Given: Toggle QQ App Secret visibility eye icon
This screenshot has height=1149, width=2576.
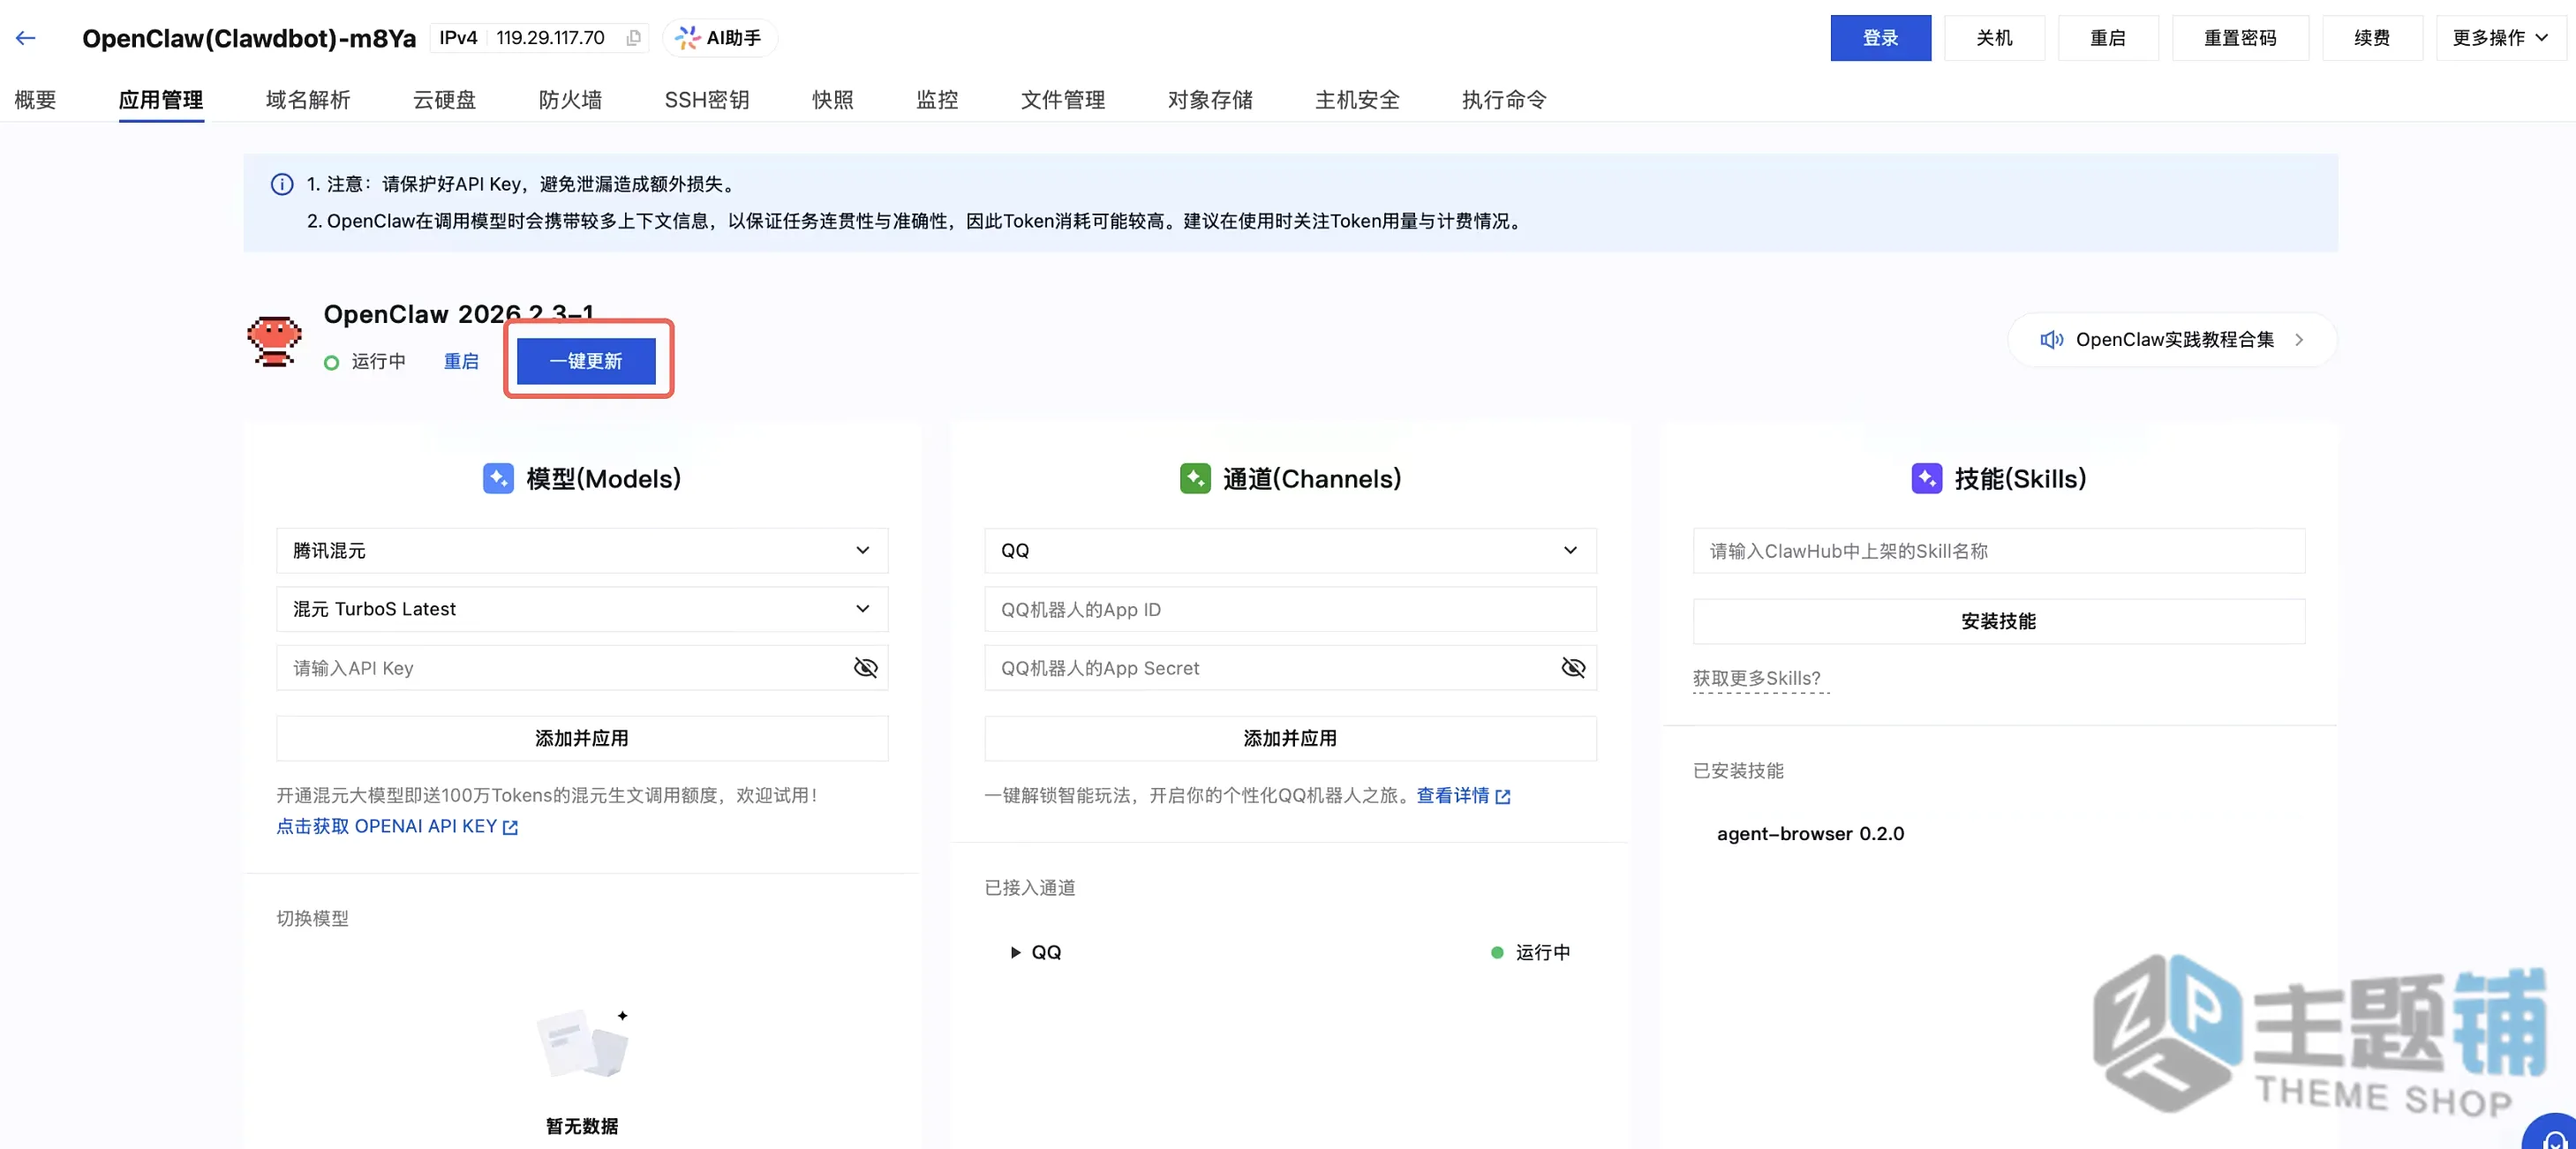Looking at the screenshot, I should click(1573, 668).
